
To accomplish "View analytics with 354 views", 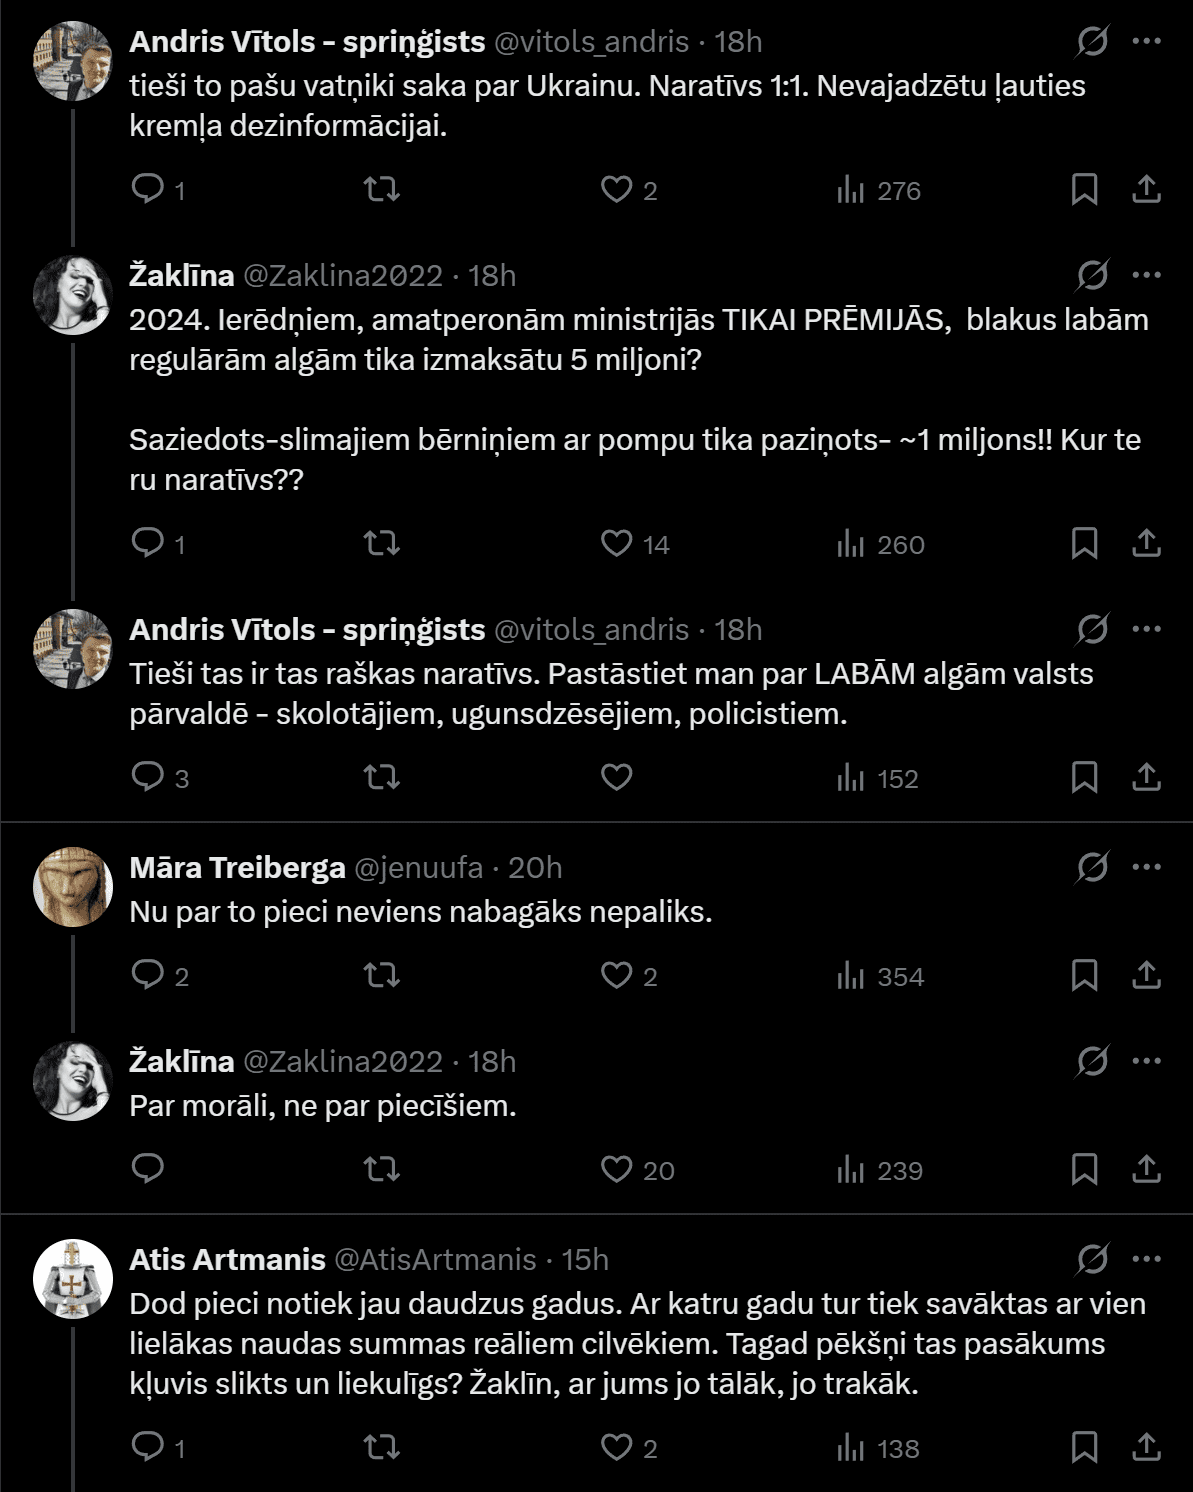I will [x=880, y=976].
